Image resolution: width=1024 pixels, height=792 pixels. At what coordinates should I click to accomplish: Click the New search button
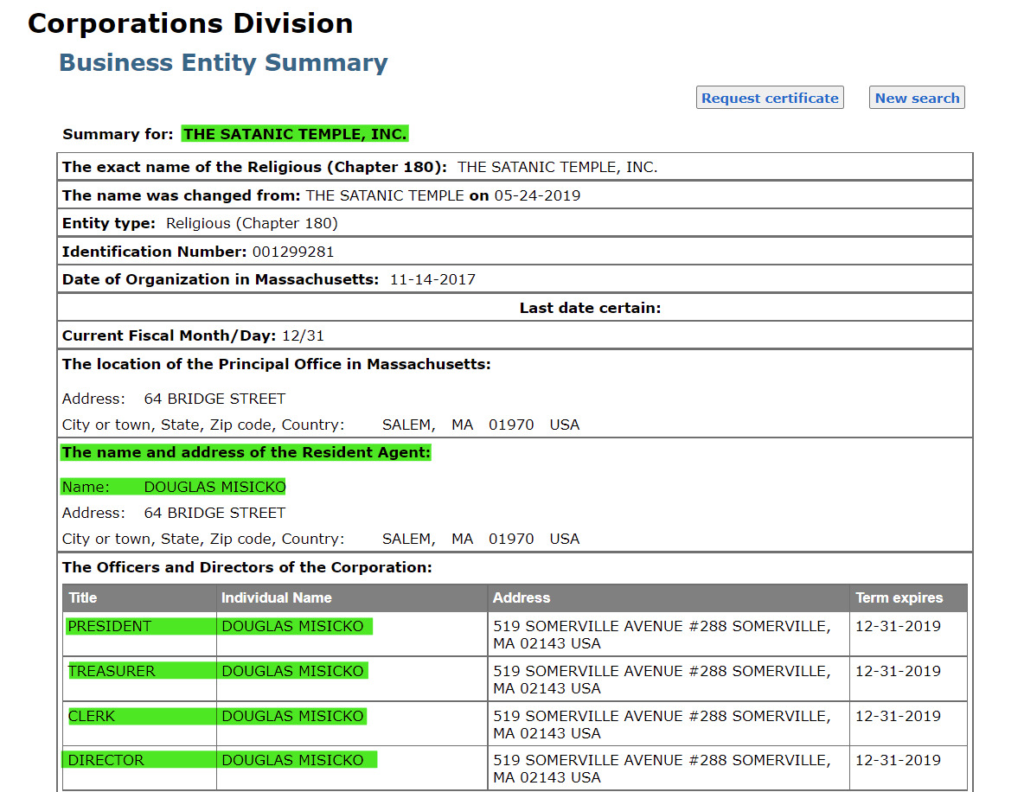916,97
